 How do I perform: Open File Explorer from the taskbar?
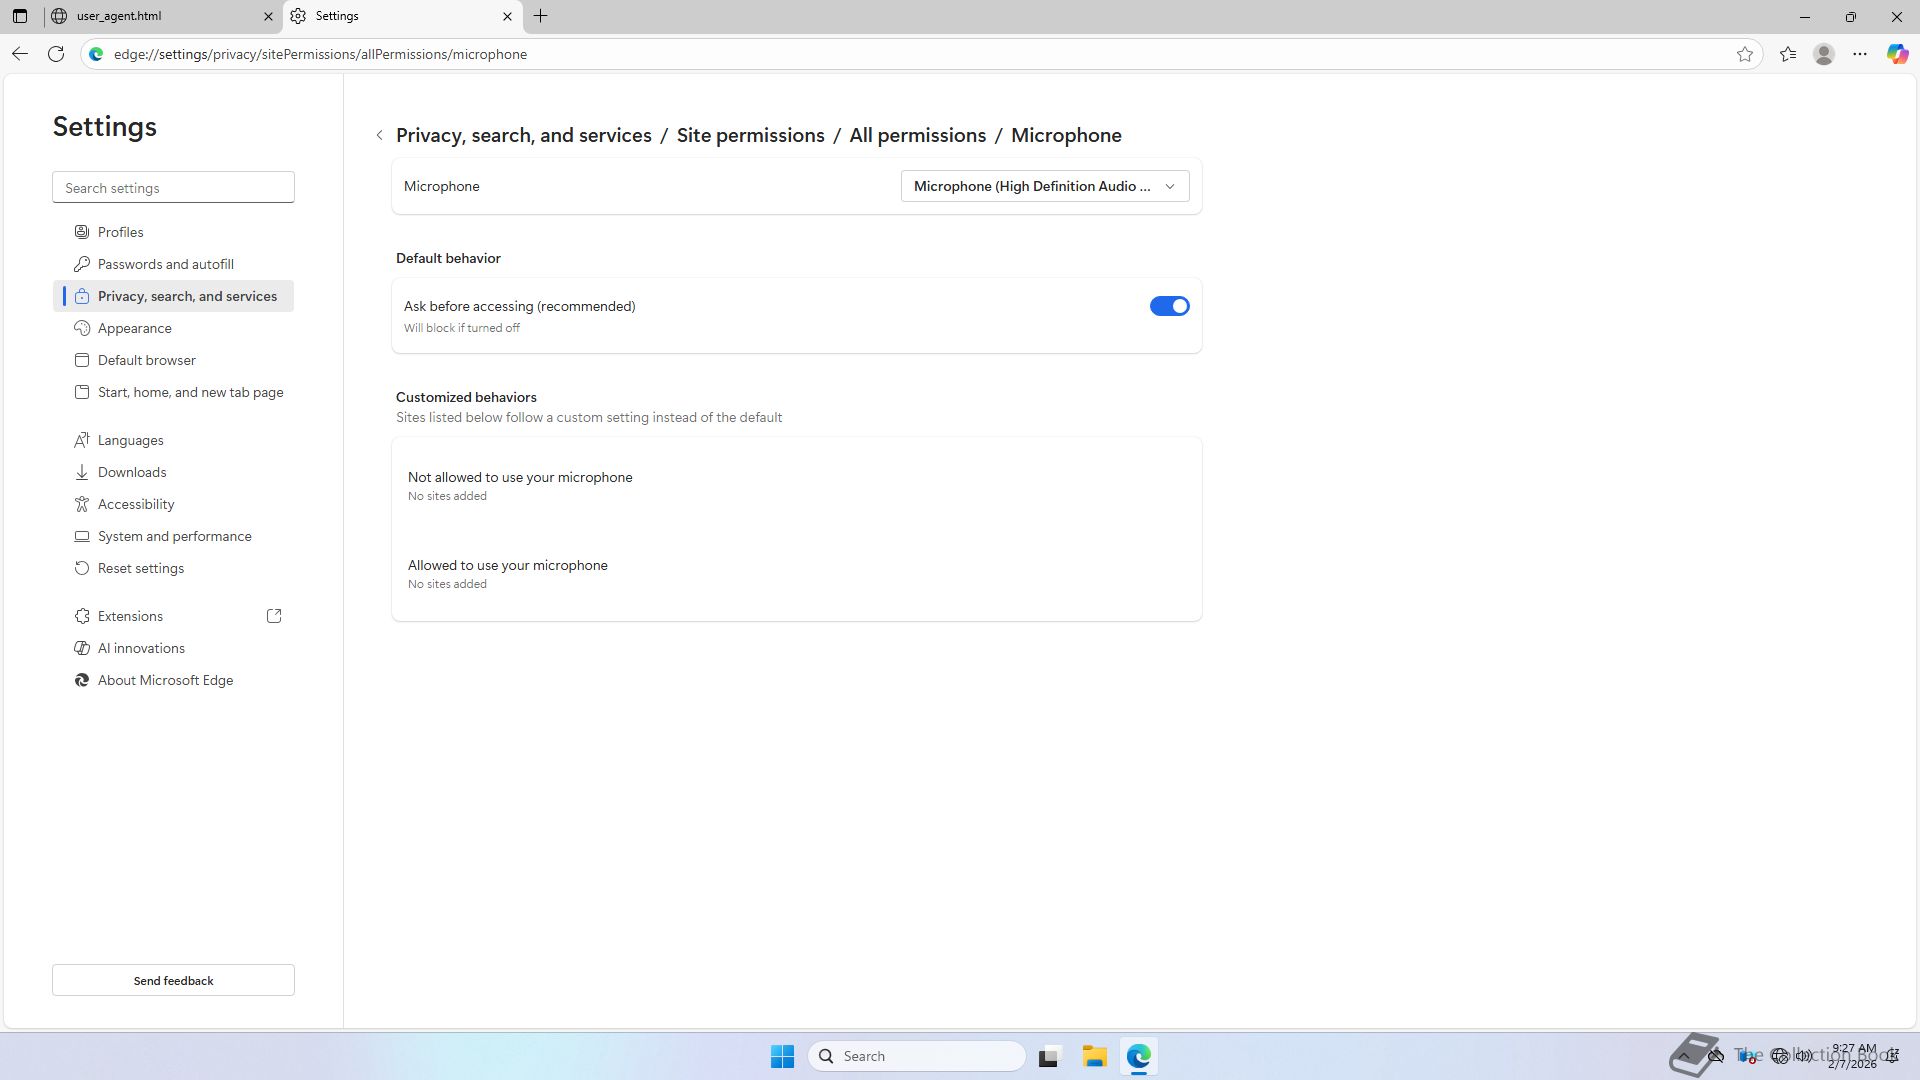[x=1094, y=1056]
